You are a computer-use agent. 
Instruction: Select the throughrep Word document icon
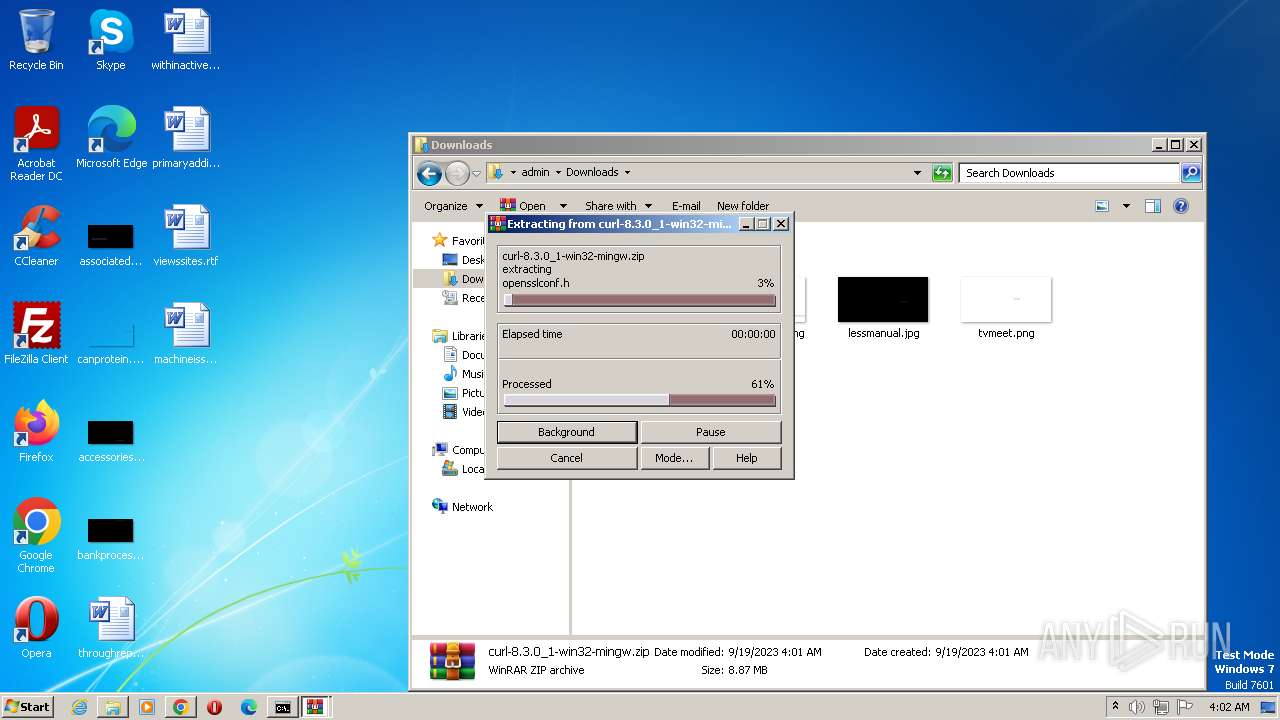(111, 627)
